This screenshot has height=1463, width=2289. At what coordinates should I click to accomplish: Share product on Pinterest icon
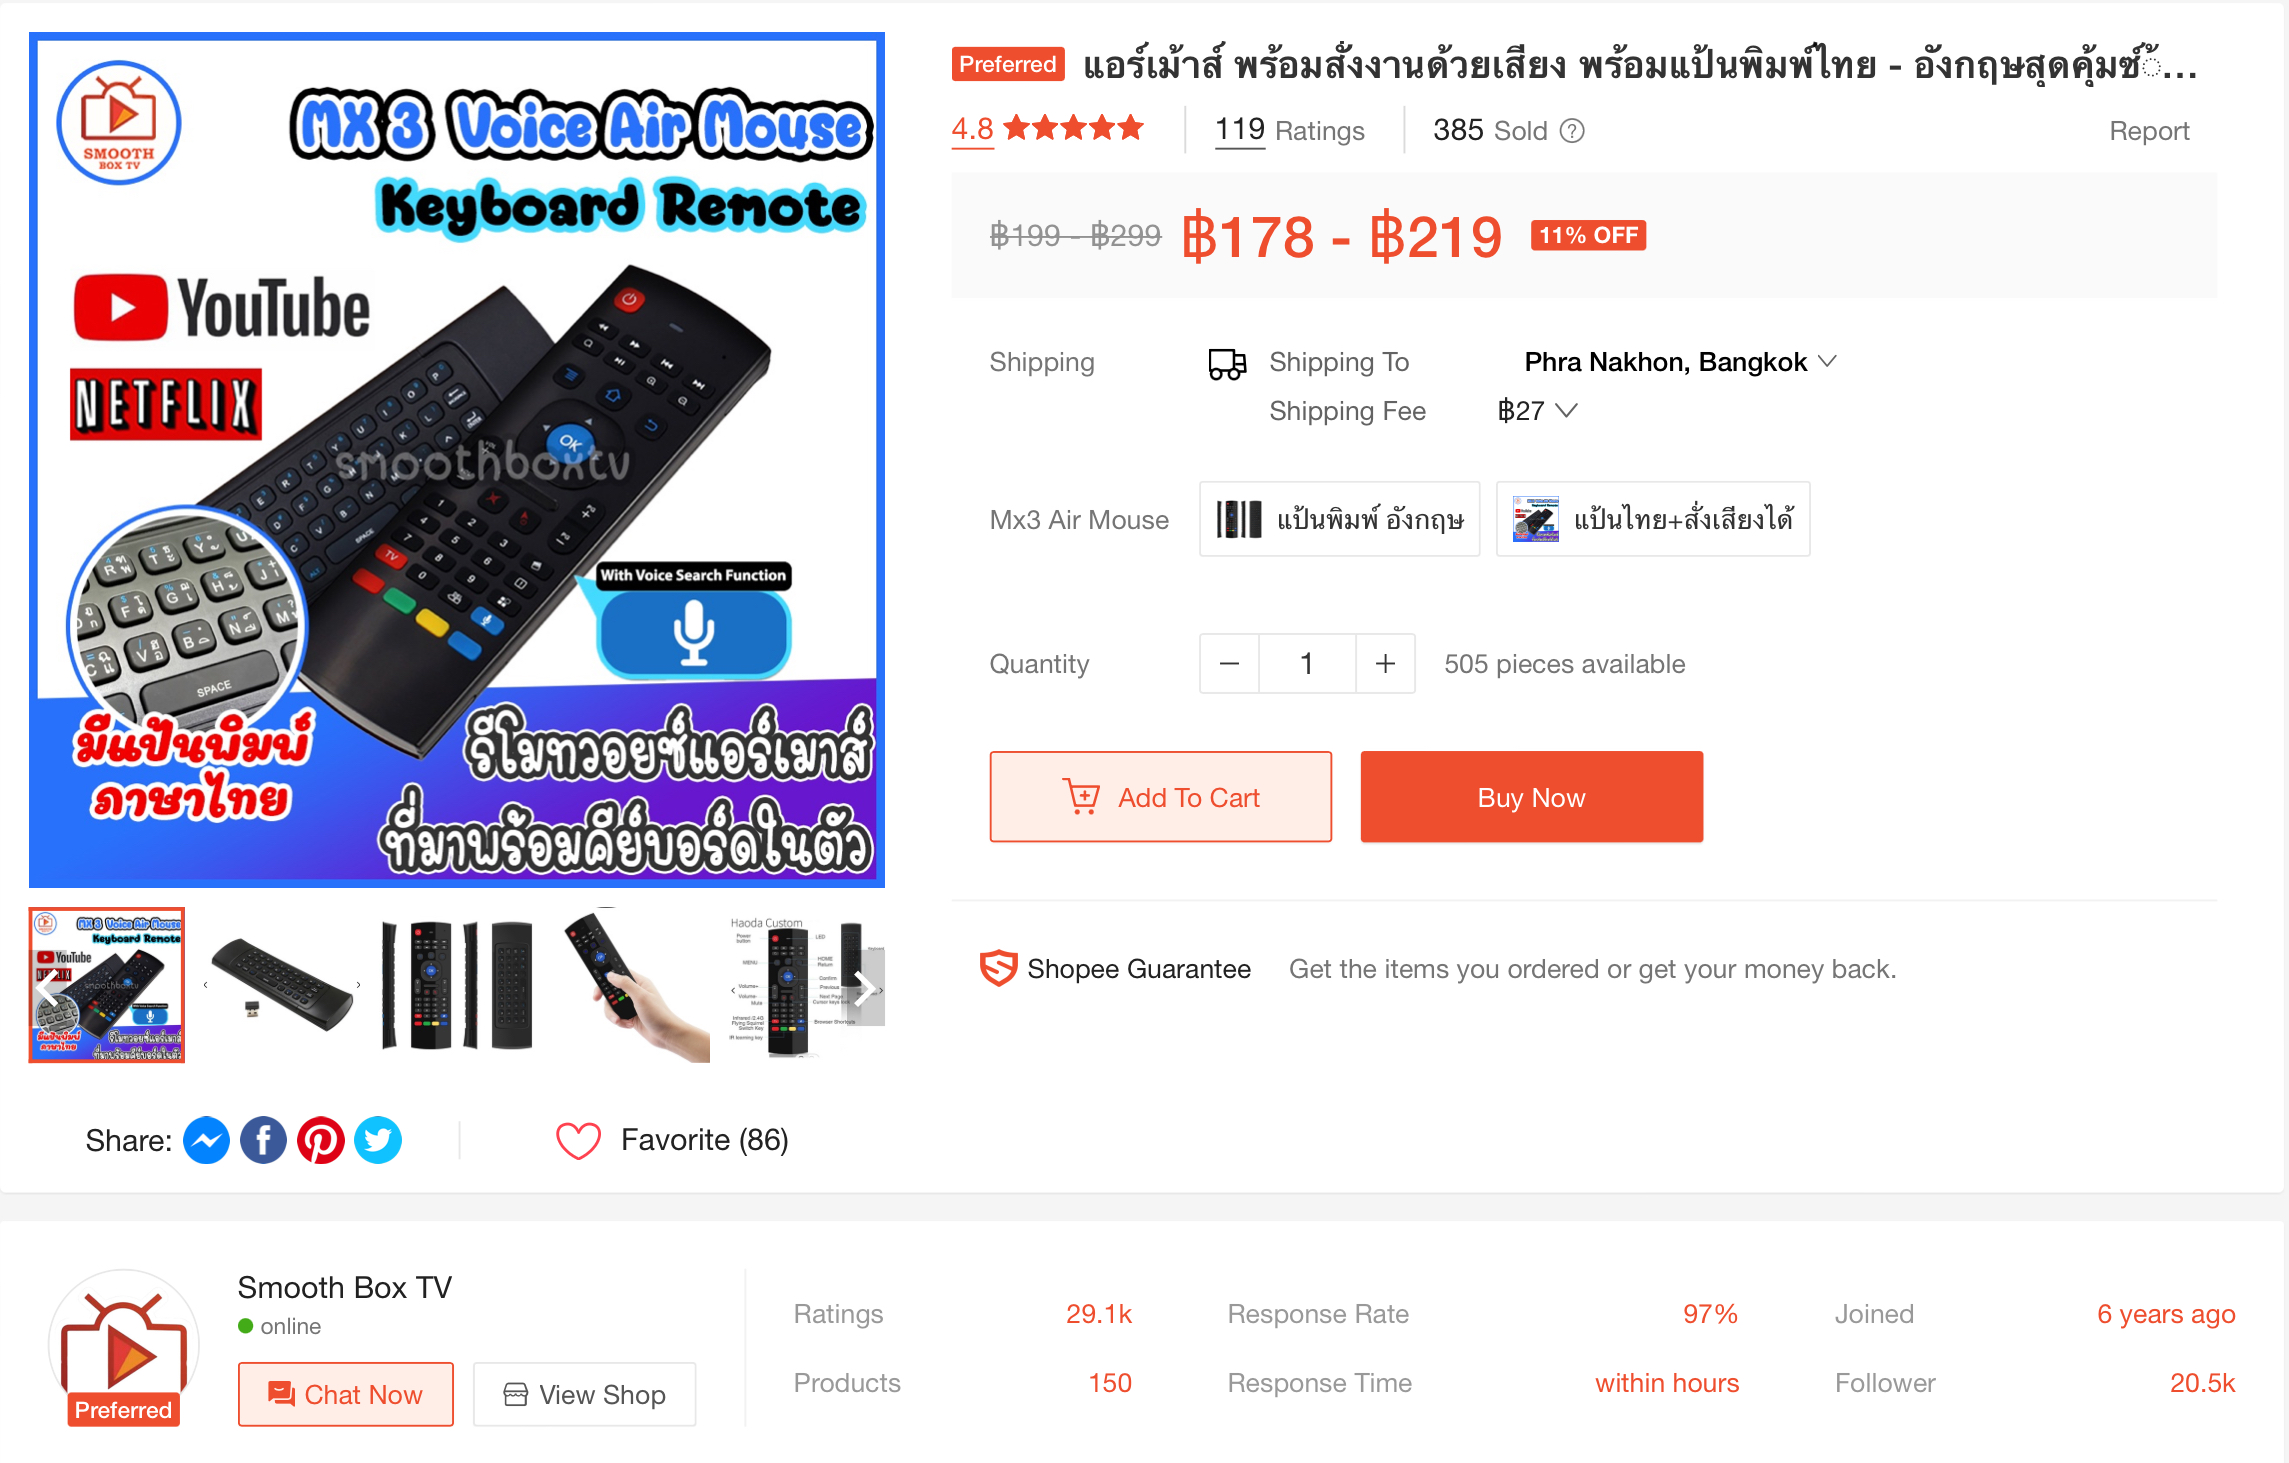tap(320, 1140)
